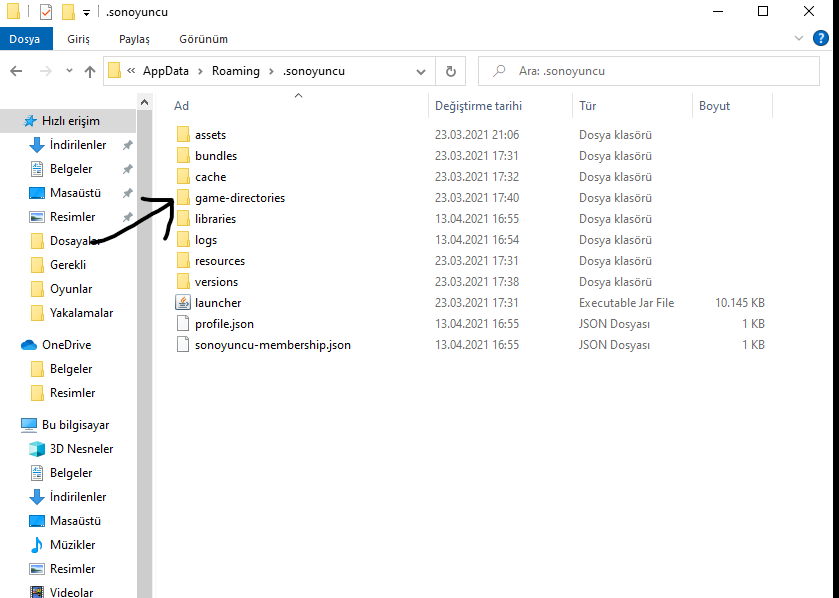Click the Properties checkmark icon in title bar
This screenshot has height=598, width=839.
point(46,12)
